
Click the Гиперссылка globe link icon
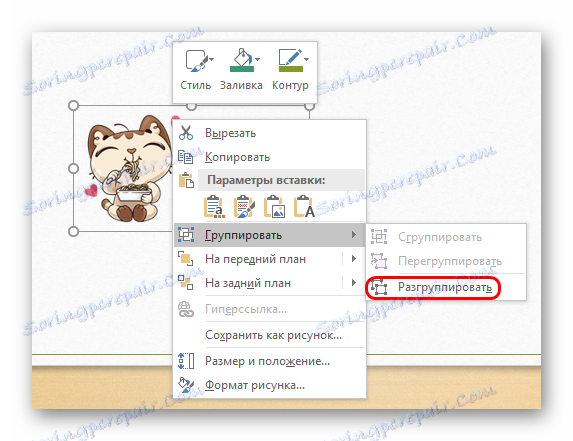(x=186, y=309)
